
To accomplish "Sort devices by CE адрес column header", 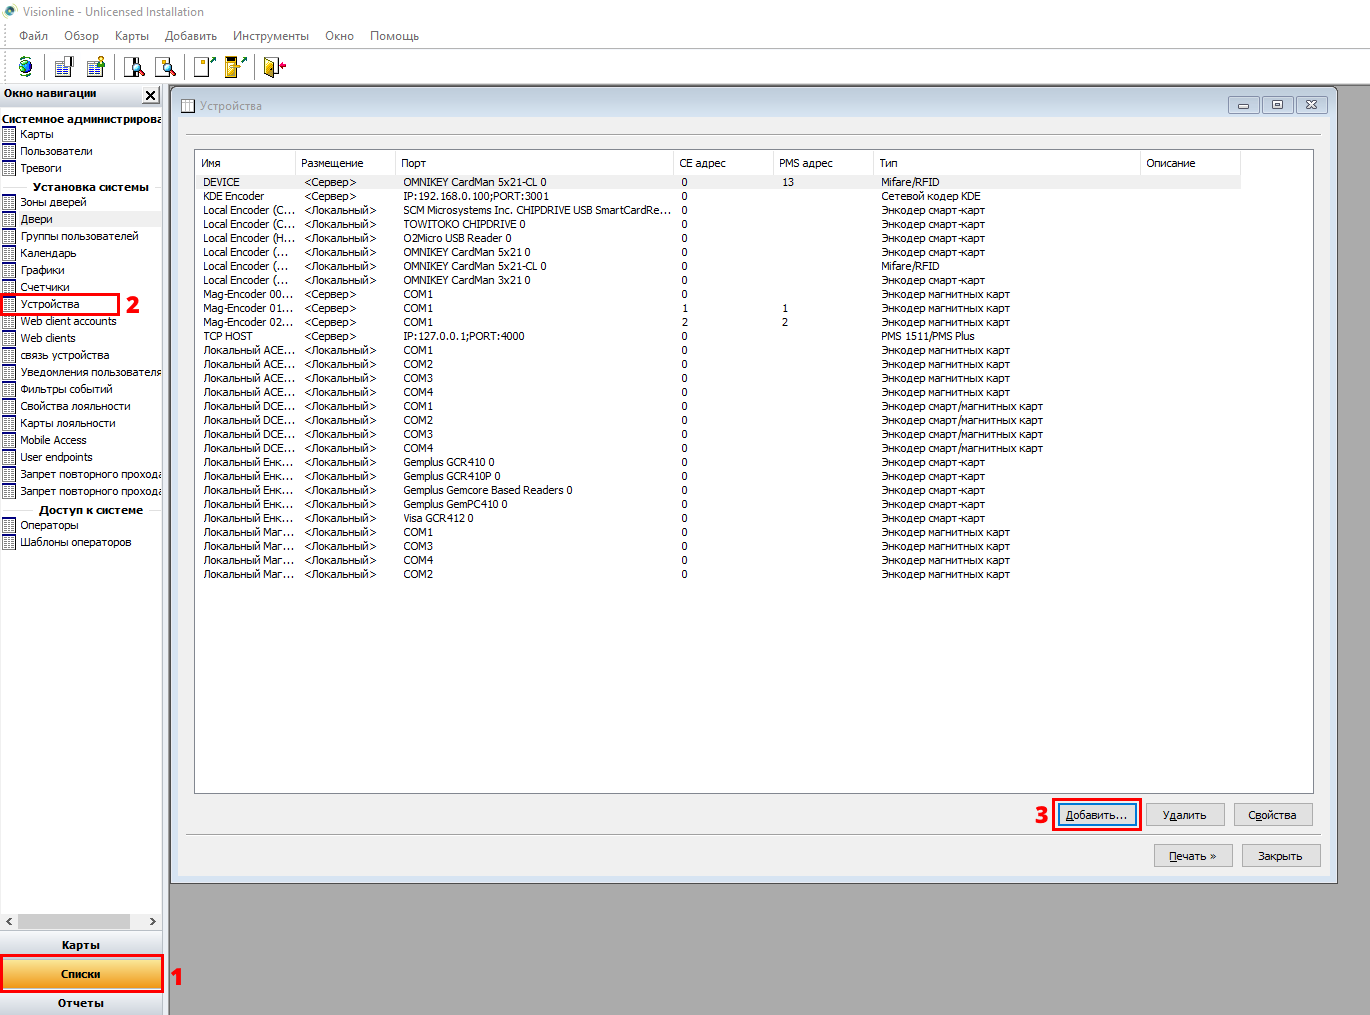I will (723, 163).
